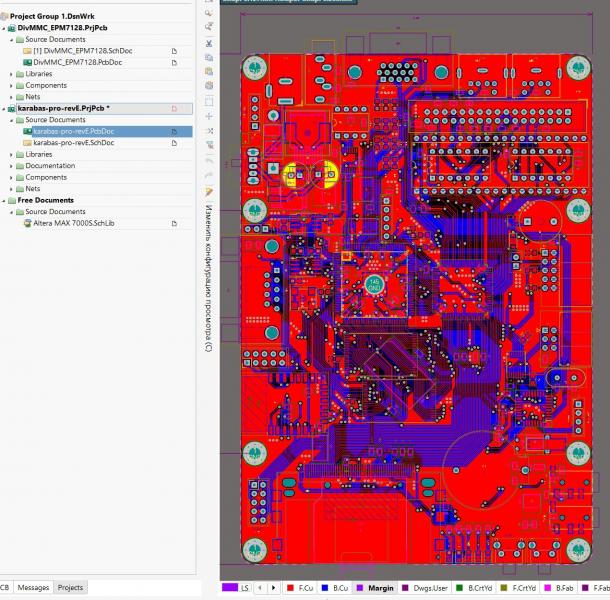The image size is (610, 600).
Task: Click the red modified-document icon for karabas-pro-revE.PrjPcb
Action: click(173, 108)
